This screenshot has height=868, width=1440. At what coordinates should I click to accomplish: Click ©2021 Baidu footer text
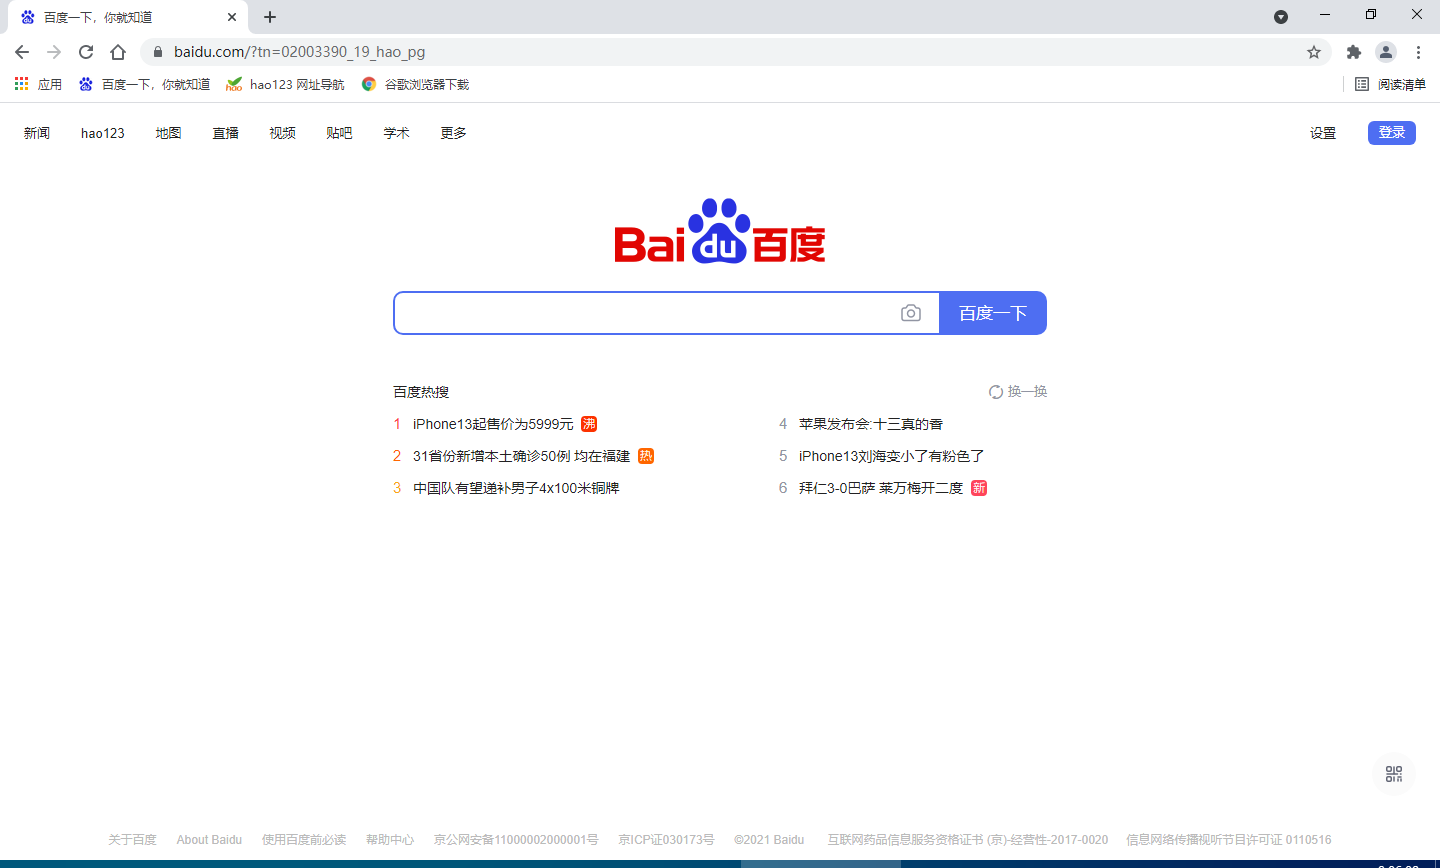click(x=769, y=840)
